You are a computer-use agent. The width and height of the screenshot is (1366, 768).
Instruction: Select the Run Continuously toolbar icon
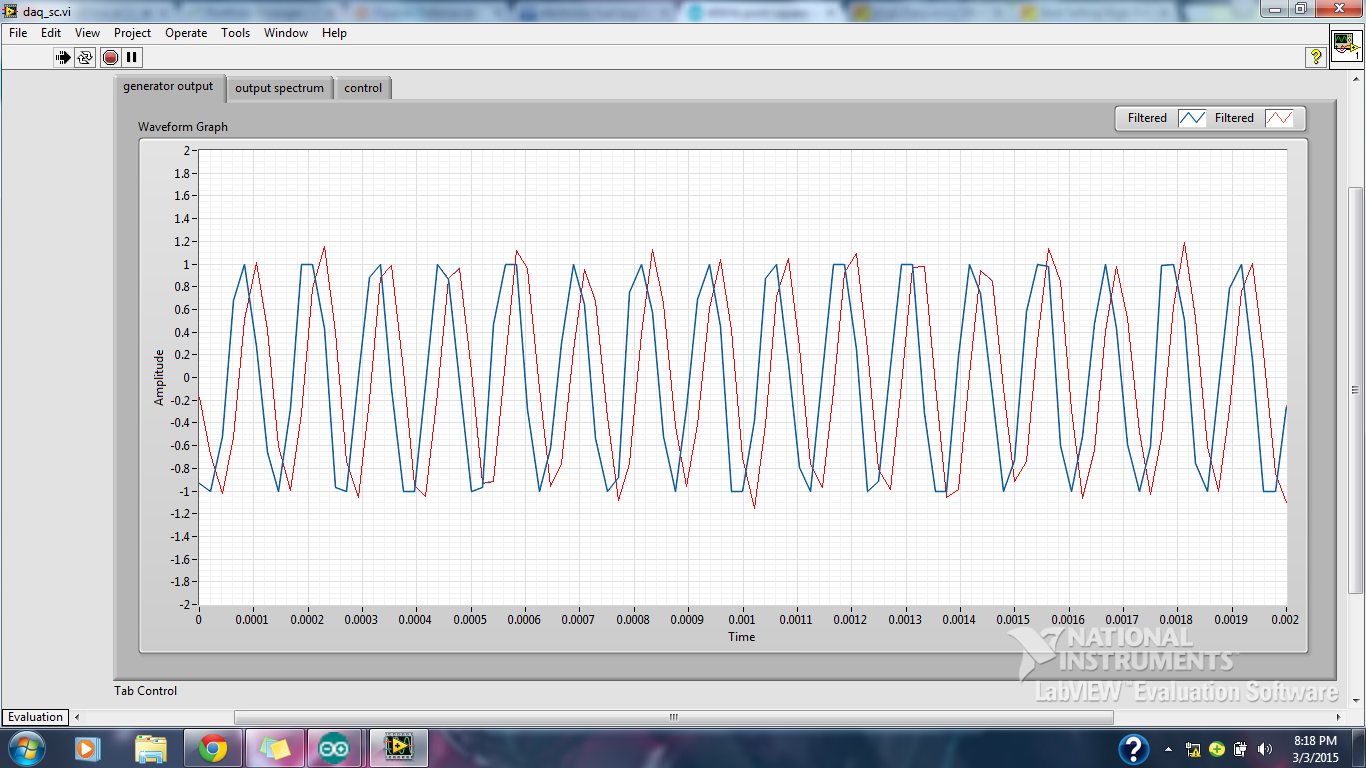pos(85,57)
